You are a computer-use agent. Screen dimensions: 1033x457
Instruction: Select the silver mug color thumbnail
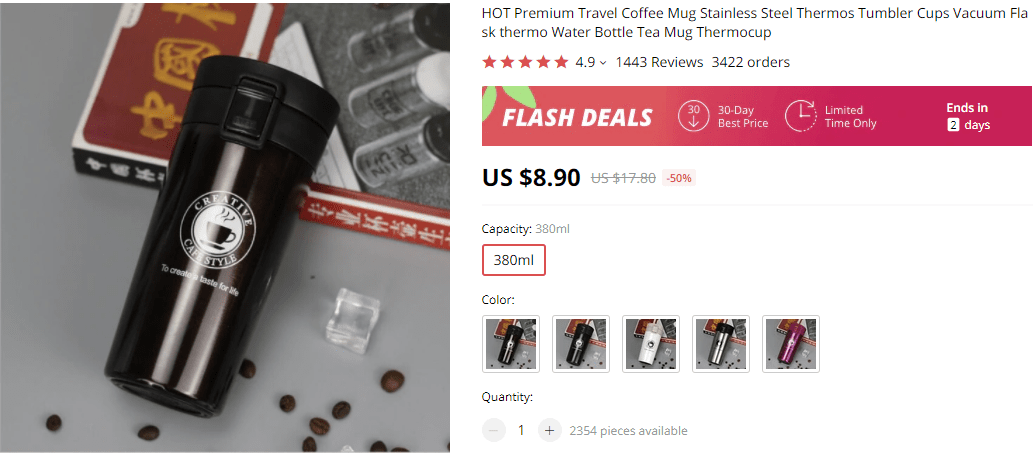point(721,344)
